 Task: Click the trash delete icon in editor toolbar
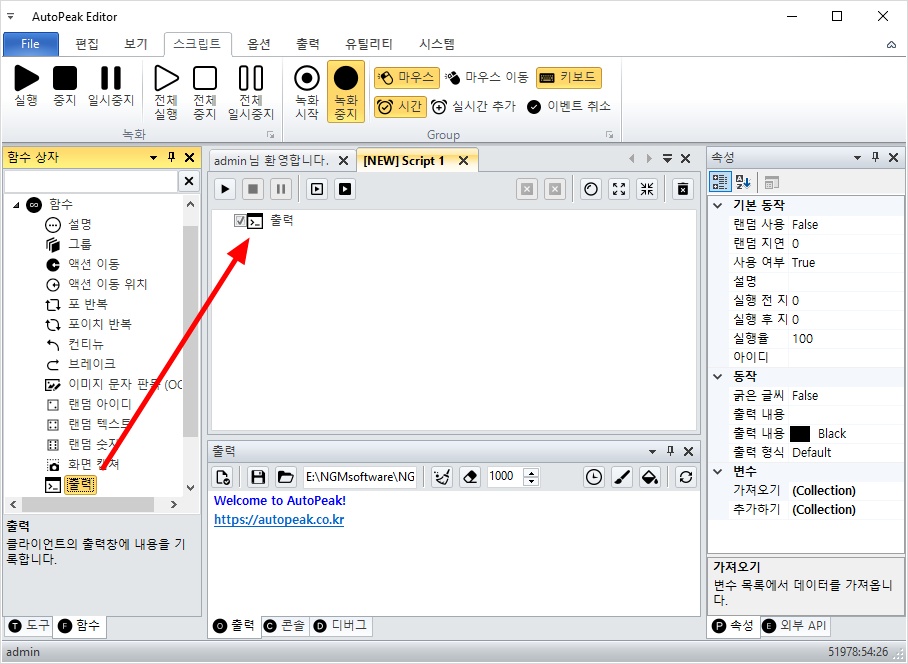[x=683, y=189]
